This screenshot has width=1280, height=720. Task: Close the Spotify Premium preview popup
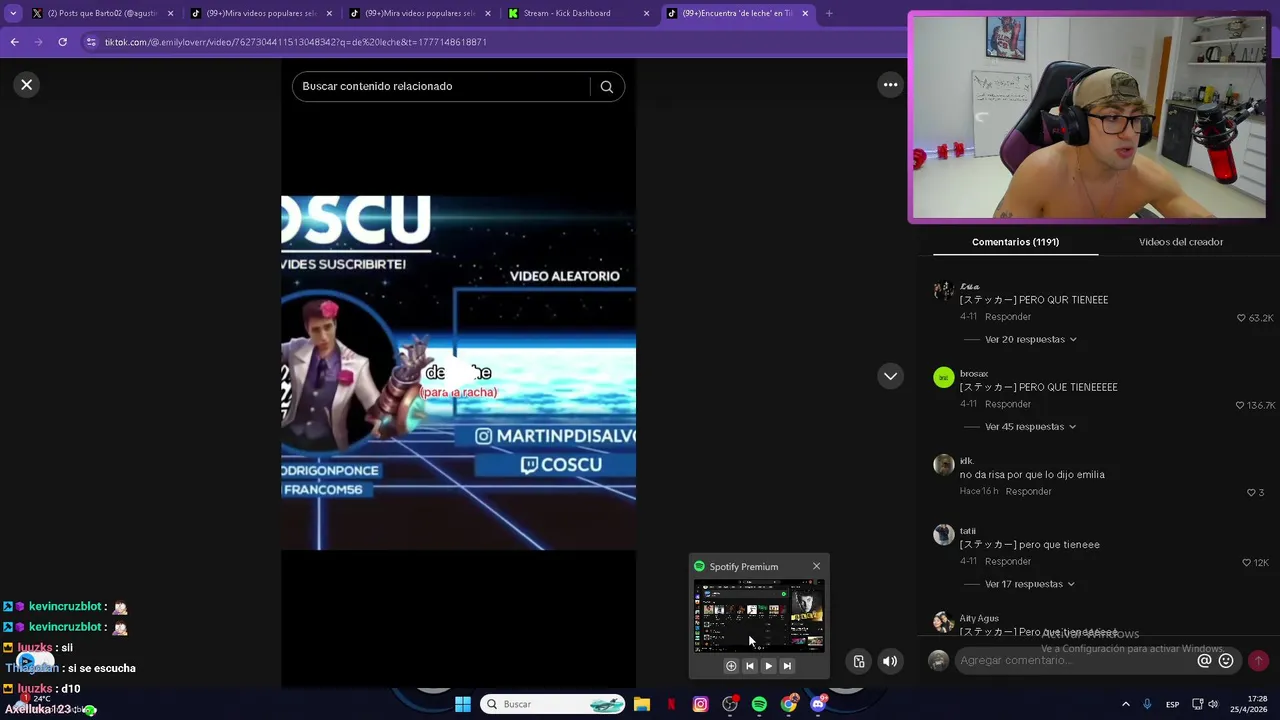click(816, 566)
